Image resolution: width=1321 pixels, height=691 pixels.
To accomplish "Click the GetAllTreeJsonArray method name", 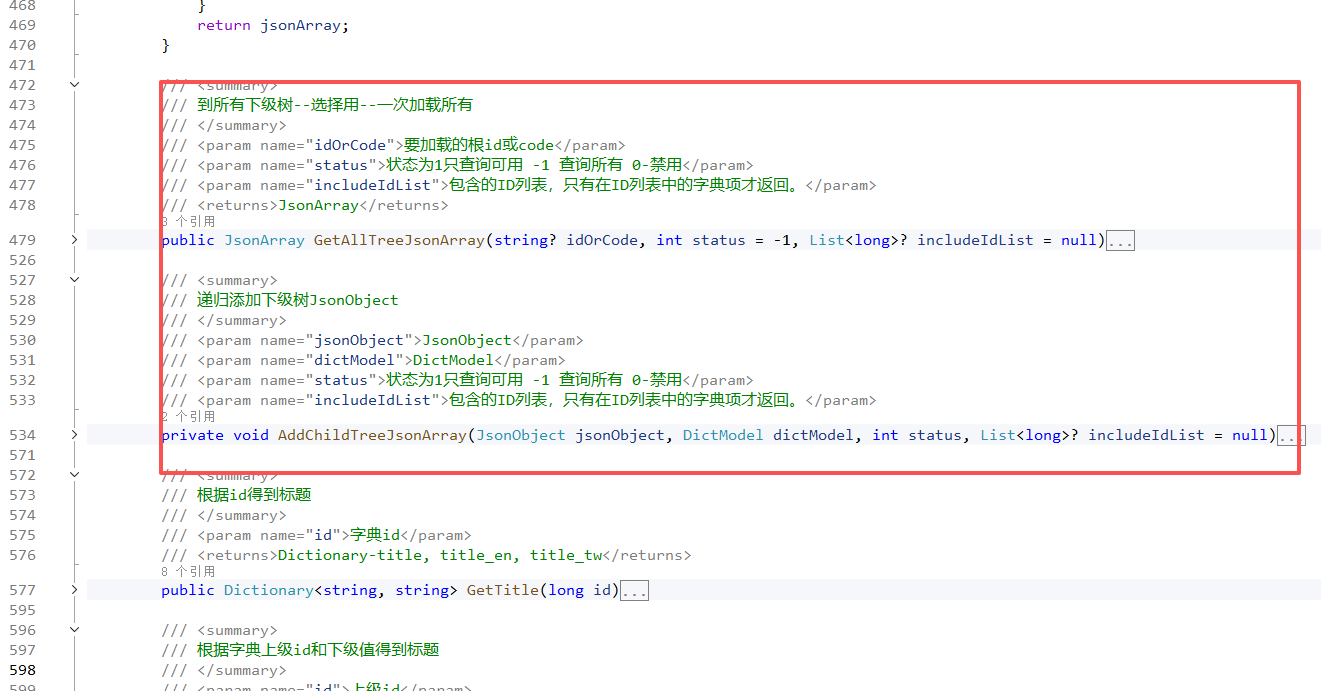I will click(x=398, y=240).
